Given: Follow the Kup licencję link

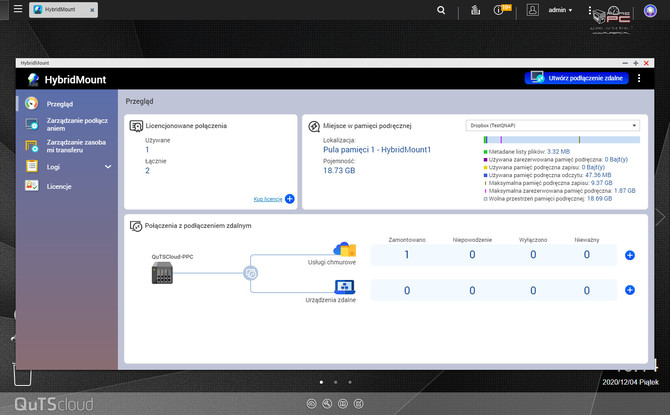Looking at the screenshot, I should [267, 199].
